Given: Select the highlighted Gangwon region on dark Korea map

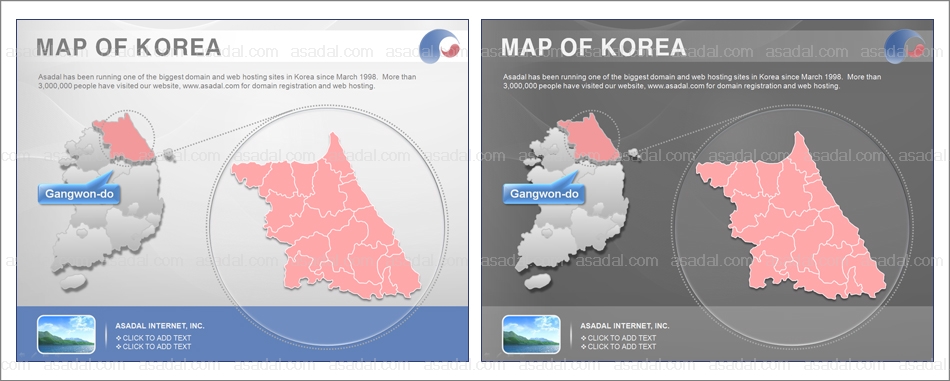Looking at the screenshot, I should click(x=588, y=137).
